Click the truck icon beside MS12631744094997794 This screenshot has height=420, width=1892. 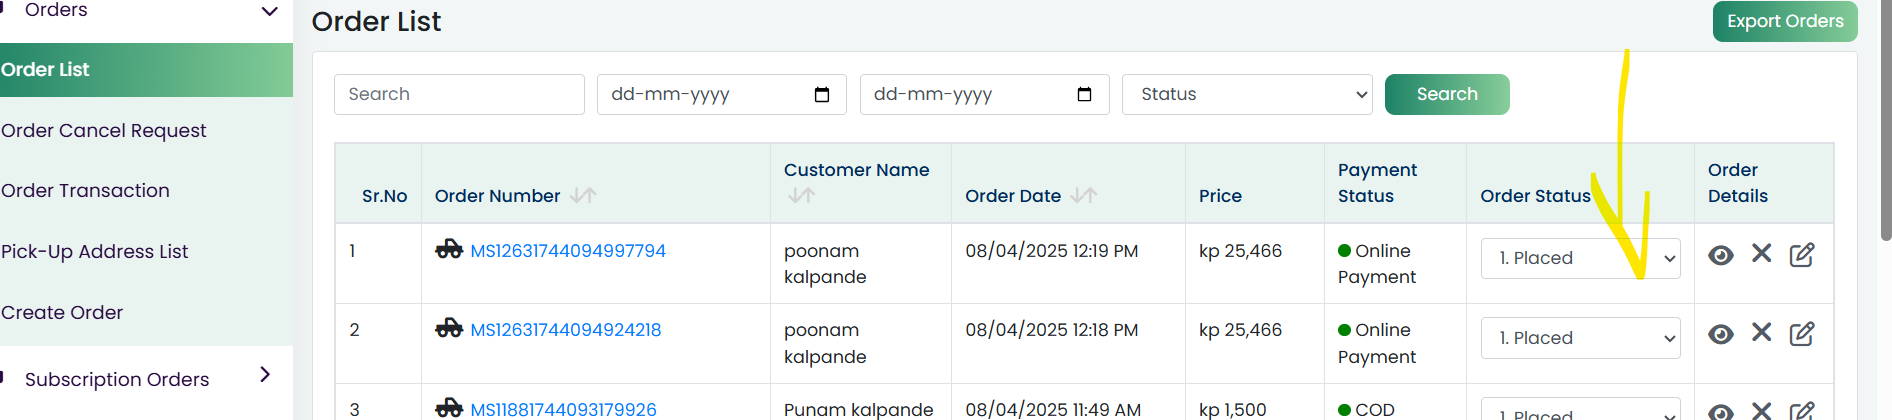click(x=449, y=249)
